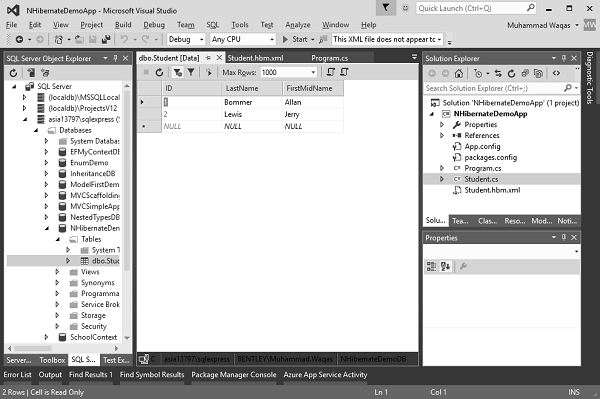The image size is (600, 399).
Task: Click the Undo toolbar icon
Action: pyautogui.click(x=124, y=39)
